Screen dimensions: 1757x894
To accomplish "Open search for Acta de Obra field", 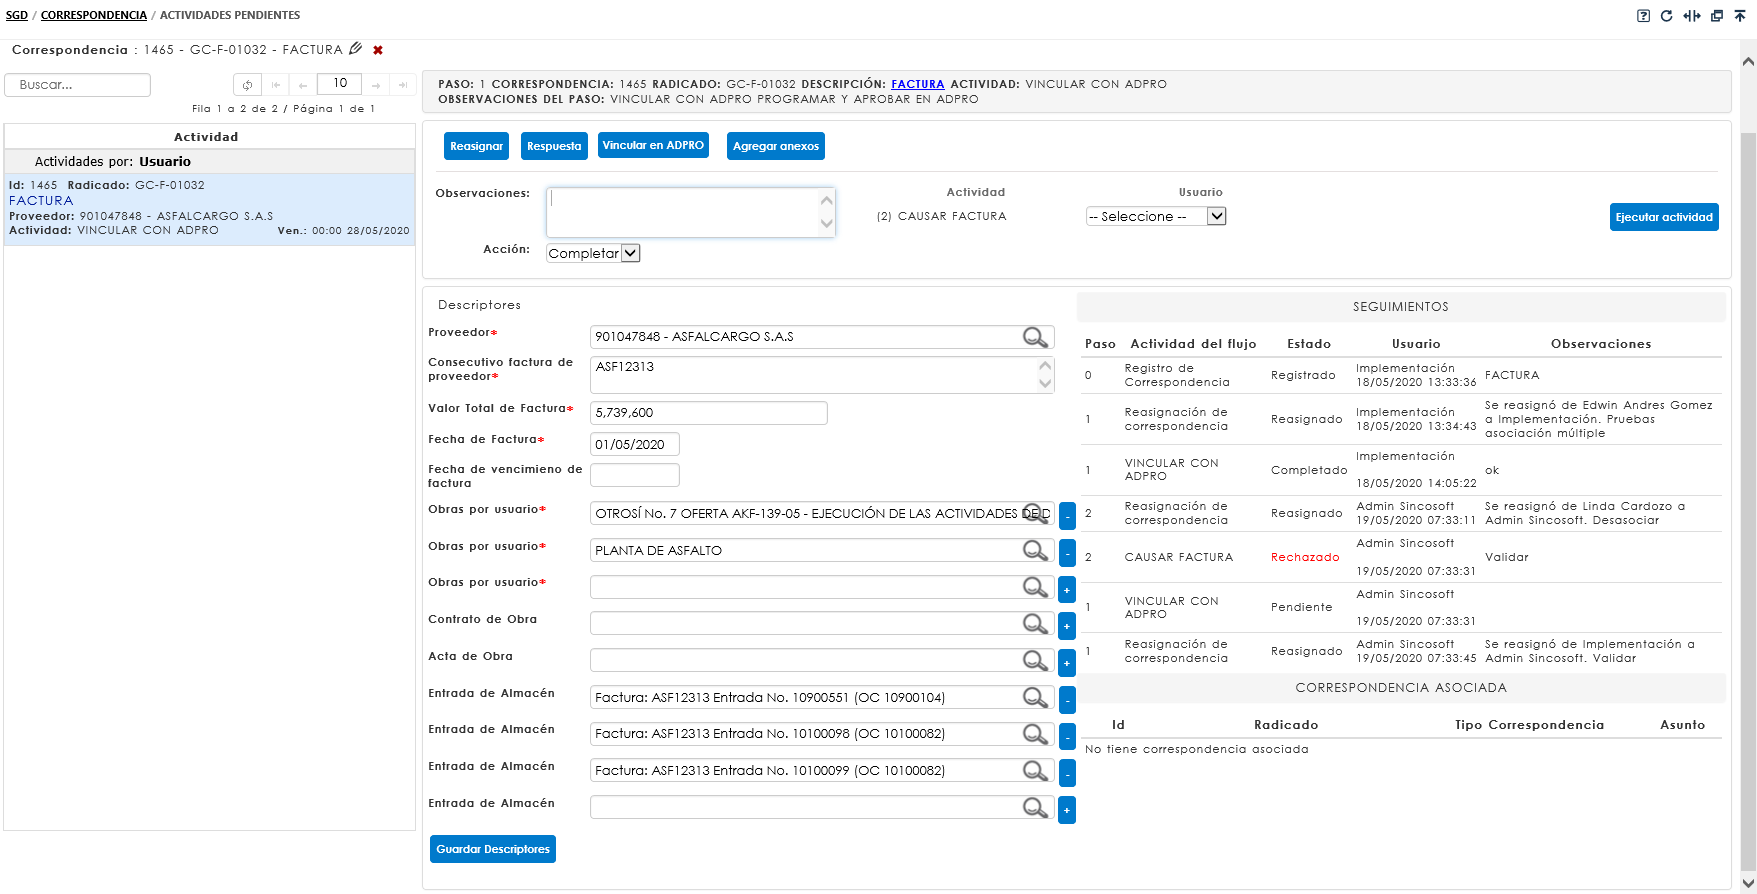I will 1035,660.
